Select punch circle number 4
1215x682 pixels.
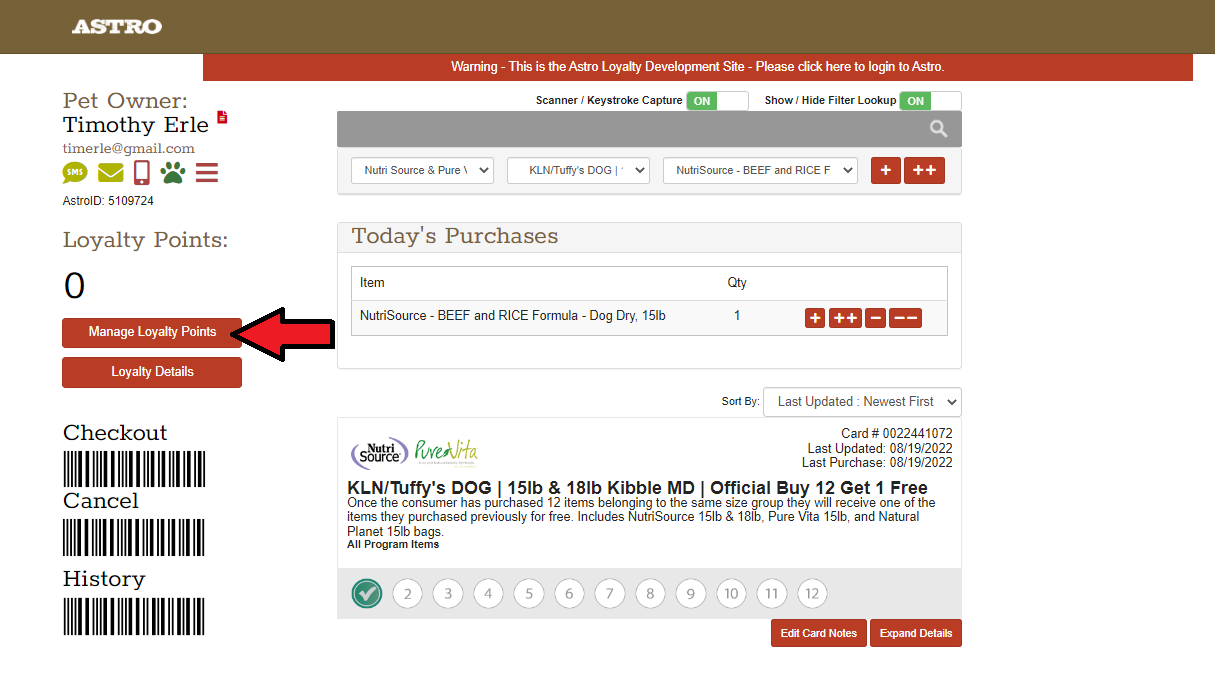488,594
